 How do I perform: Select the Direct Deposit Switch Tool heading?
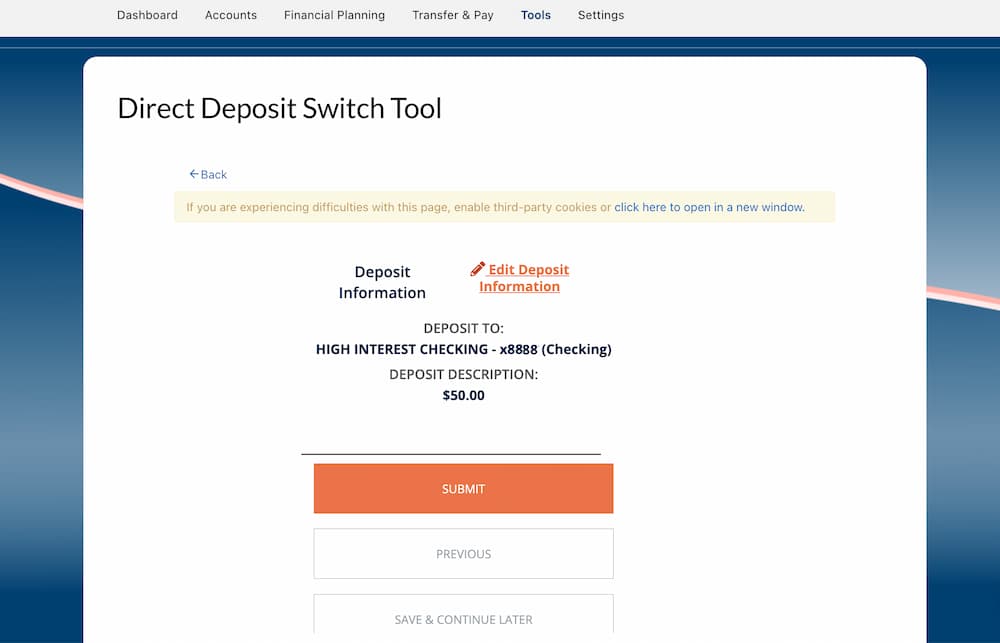coord(279,108)
